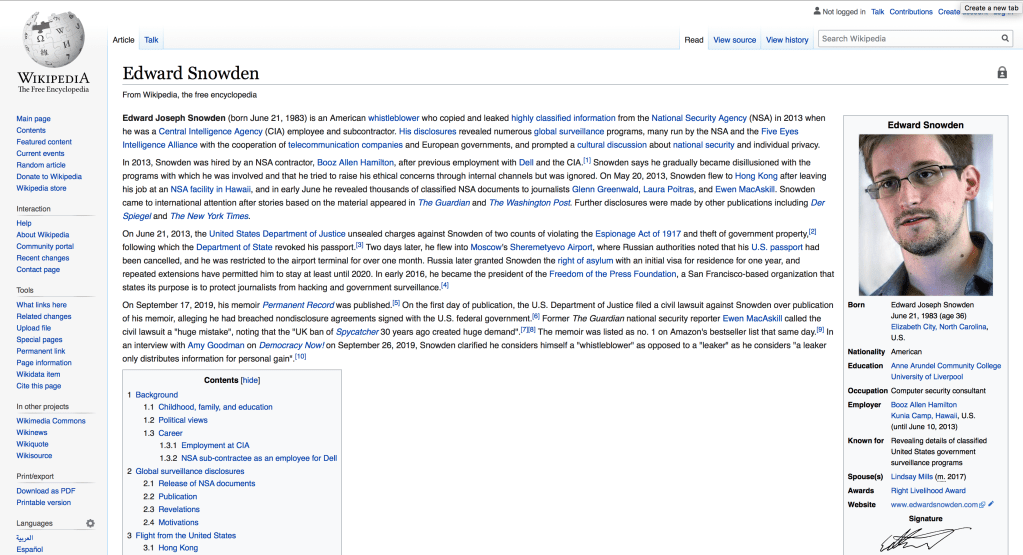Hide the Contents table using hide toggle
The image size is (1023, 555).
(251, 380)
